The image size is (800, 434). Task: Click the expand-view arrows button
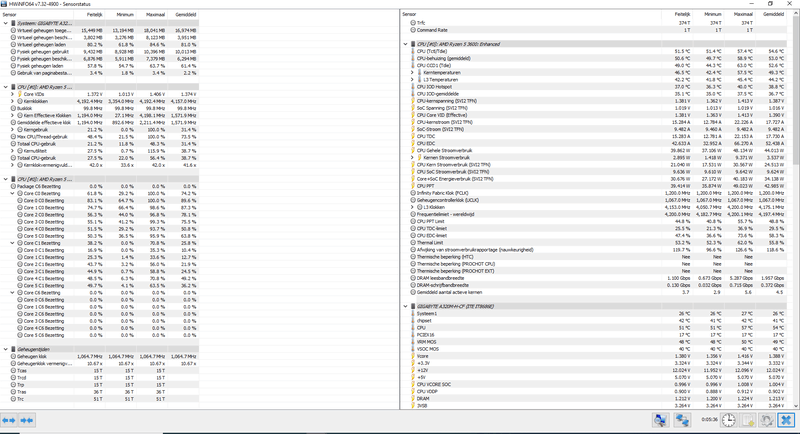click(x=9, y=420)
